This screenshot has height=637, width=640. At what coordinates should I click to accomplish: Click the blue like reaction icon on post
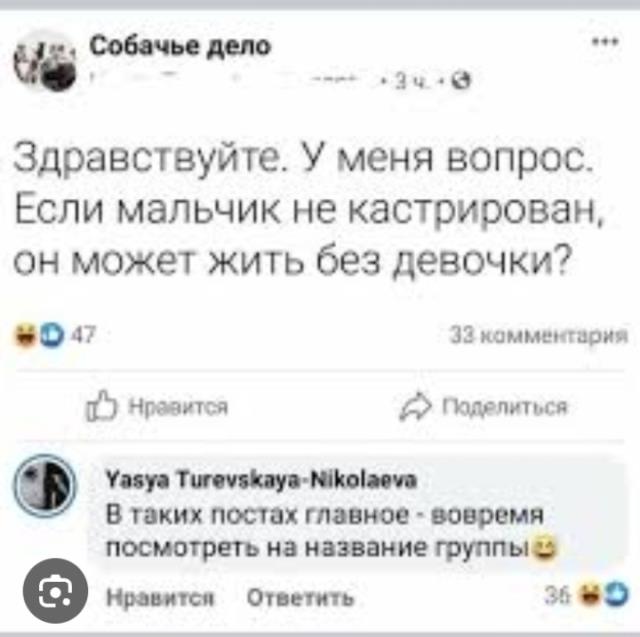click(51, 335)
